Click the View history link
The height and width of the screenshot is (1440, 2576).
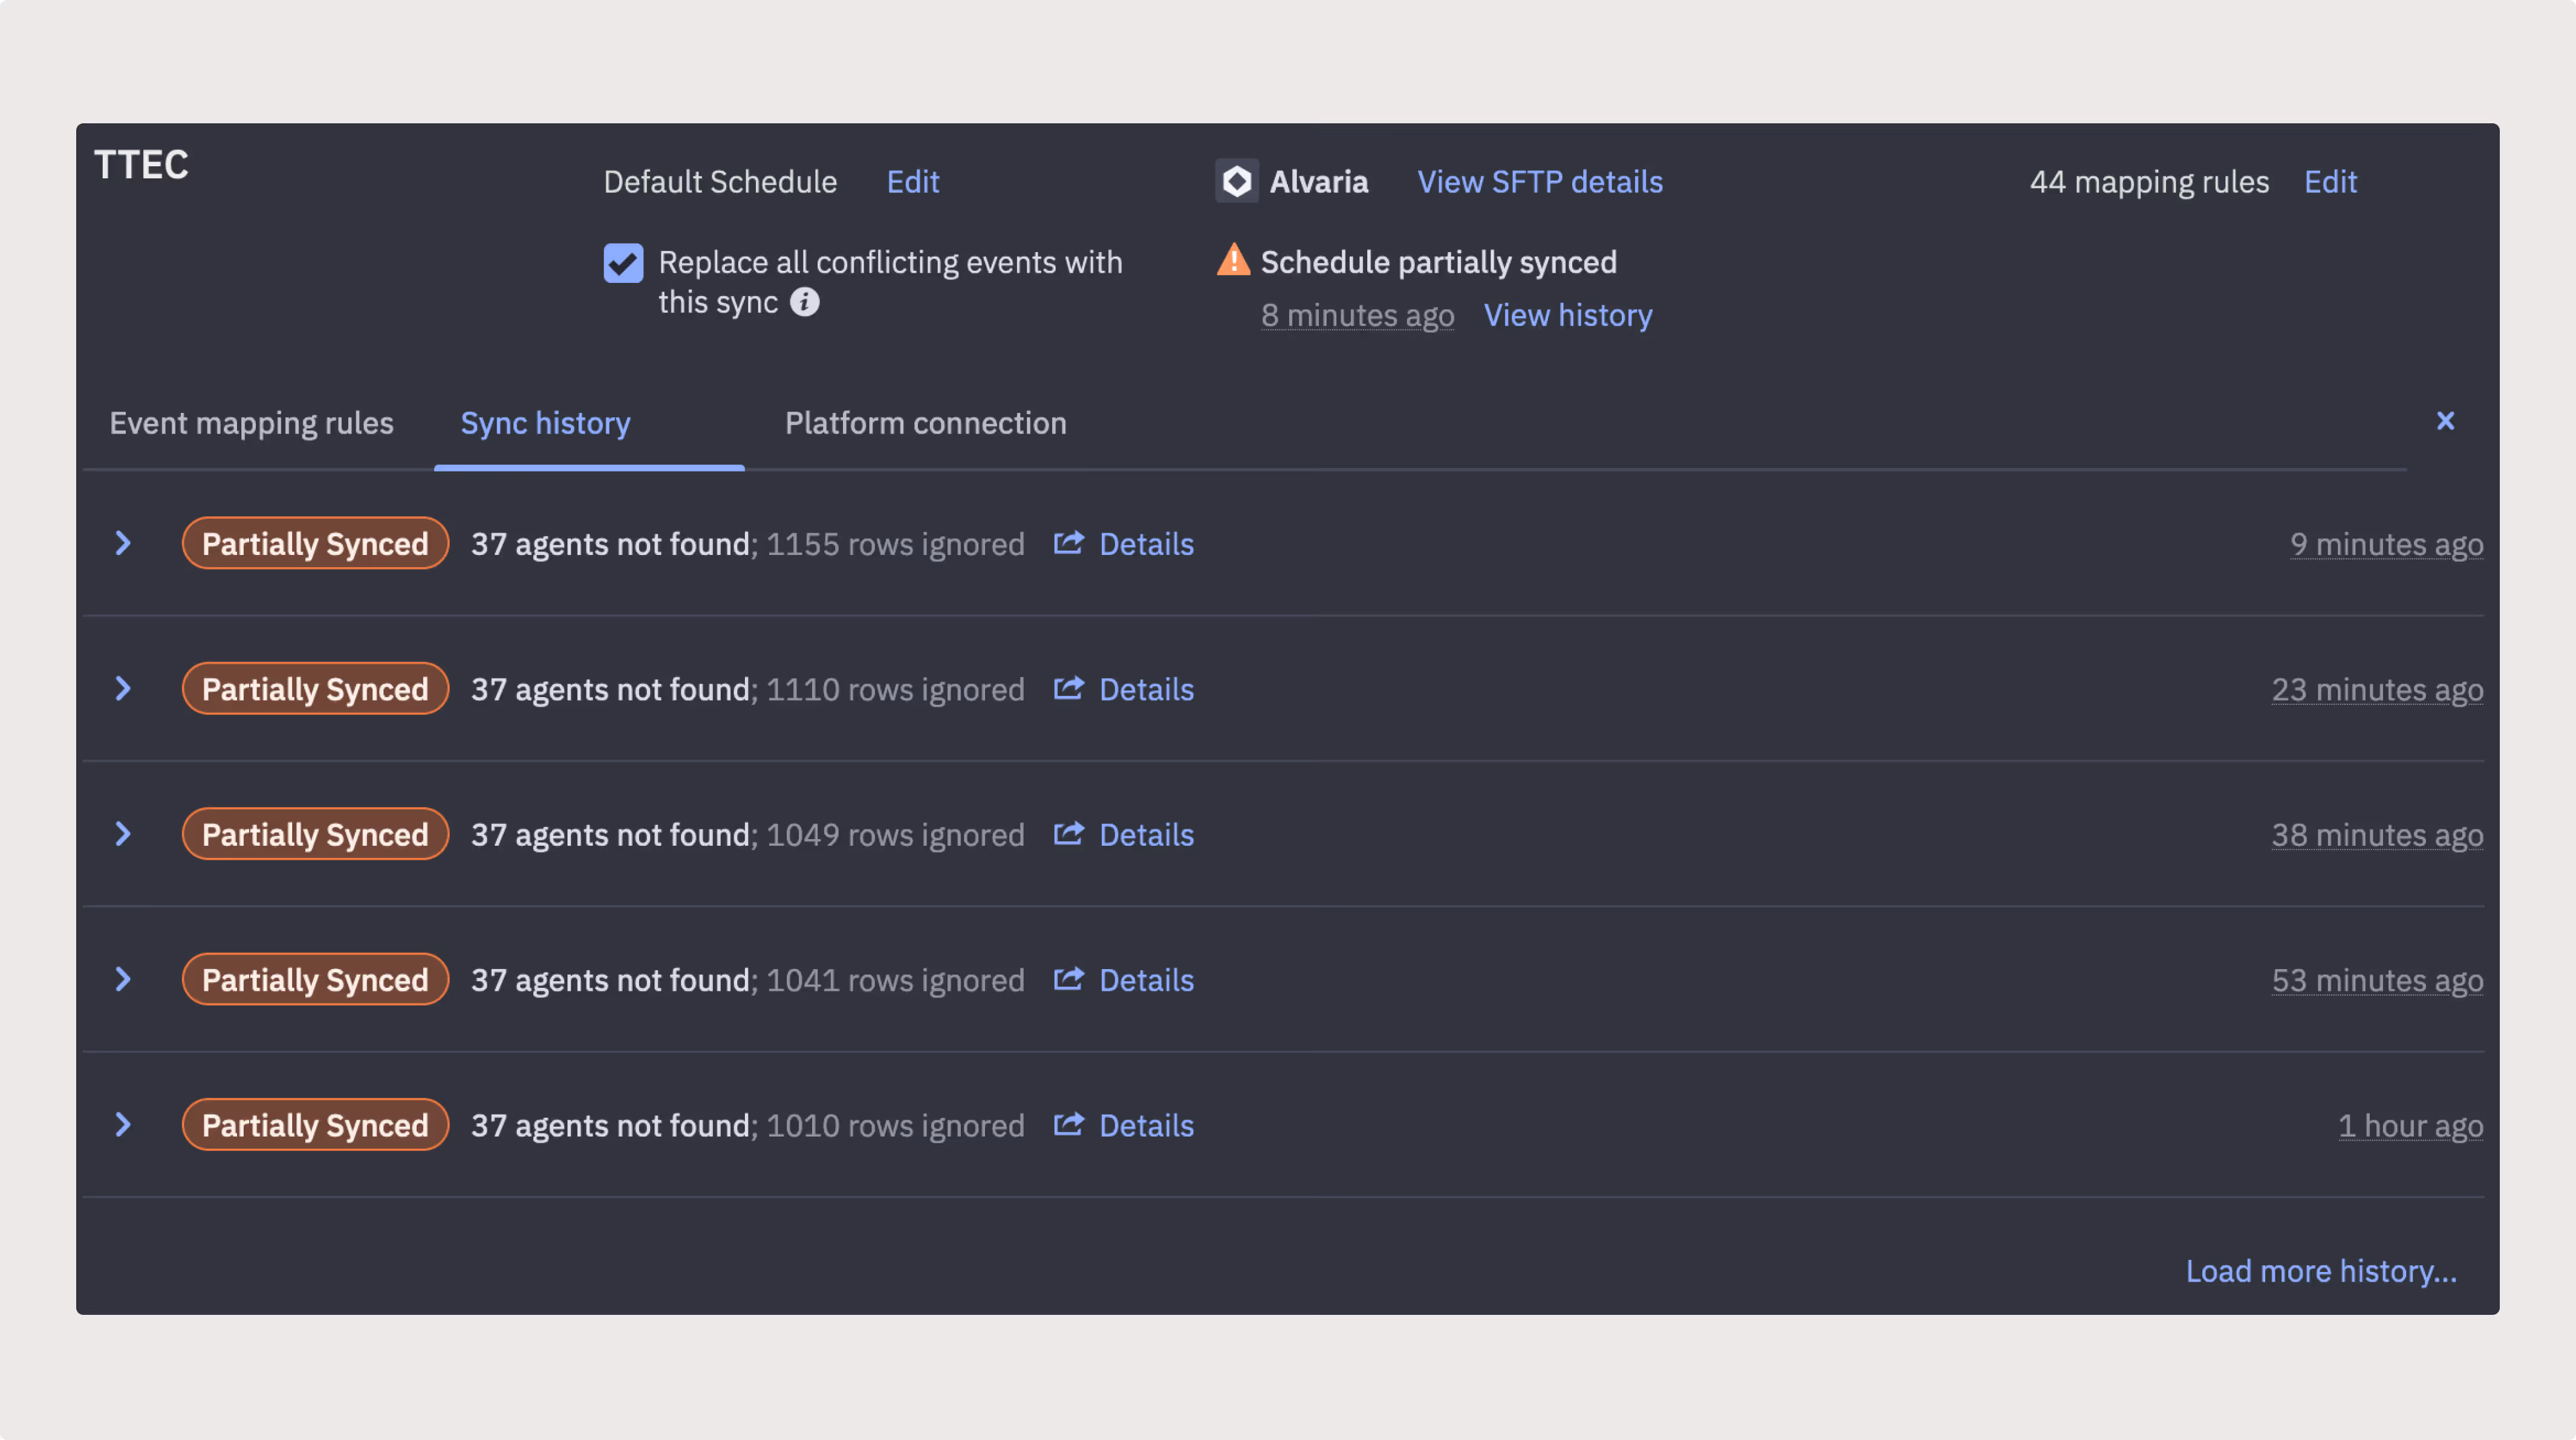click(x=1568, y=315)
